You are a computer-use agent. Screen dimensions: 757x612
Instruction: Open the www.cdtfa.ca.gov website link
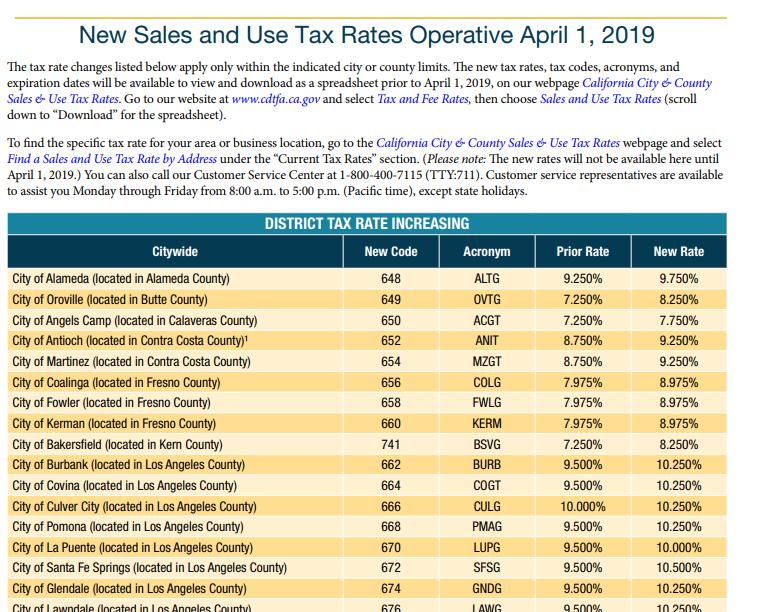[276, 99]
